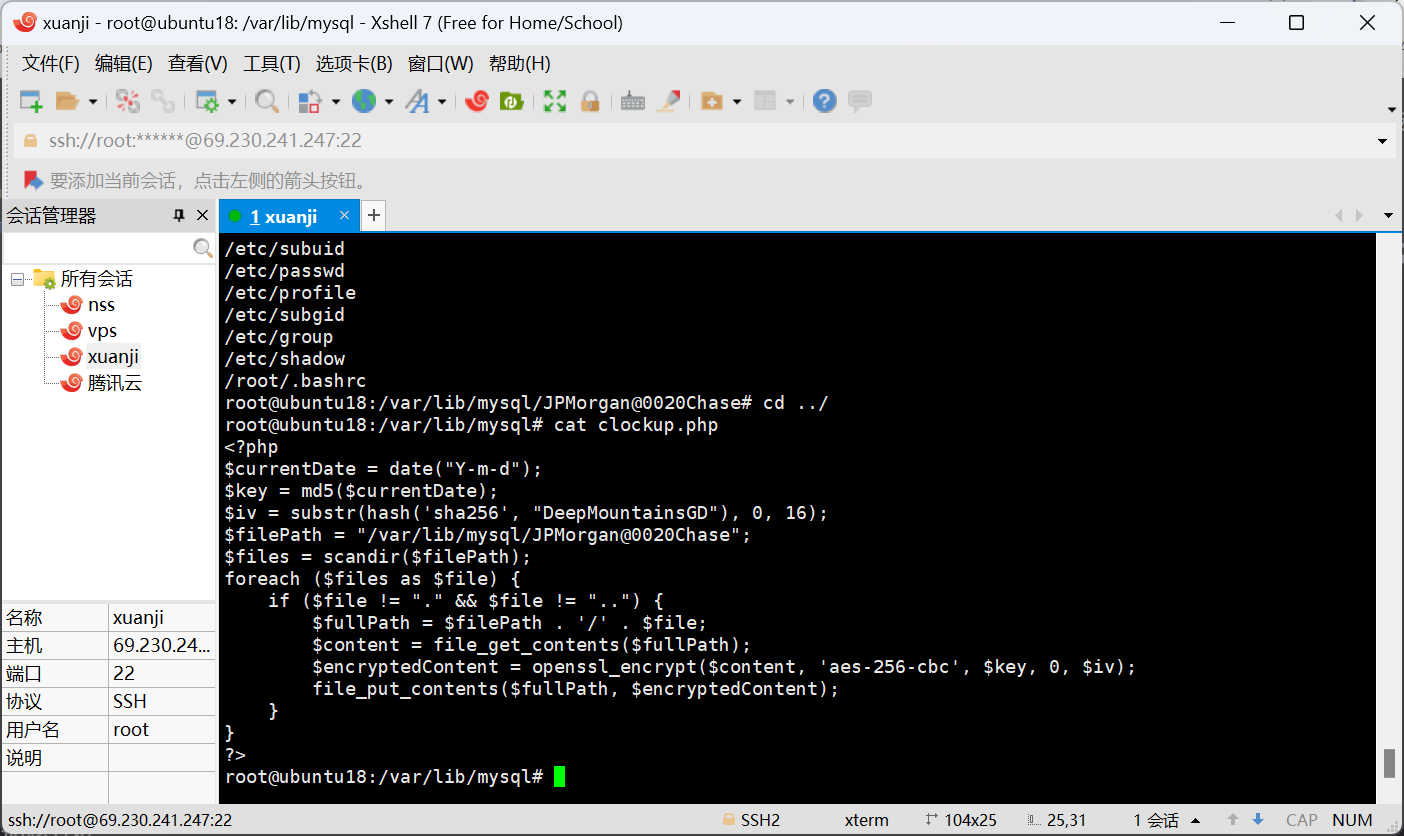Click the Lock screen padlock icon
This screenshot has height=836, width=1404.
coord(590,101)
